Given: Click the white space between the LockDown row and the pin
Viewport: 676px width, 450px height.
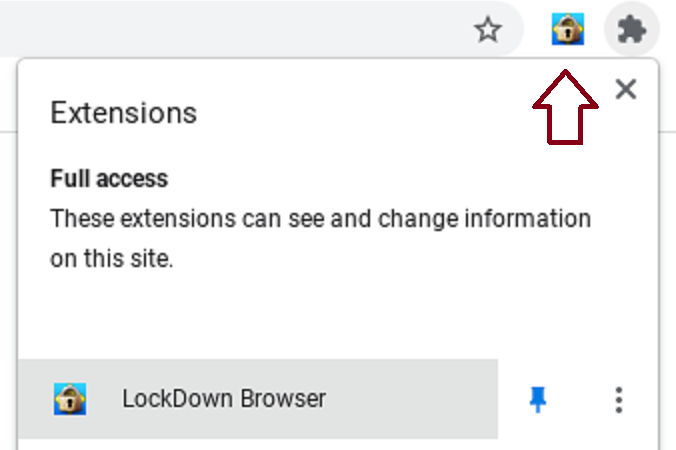Looking at the screenshot, I should (512, 399).
